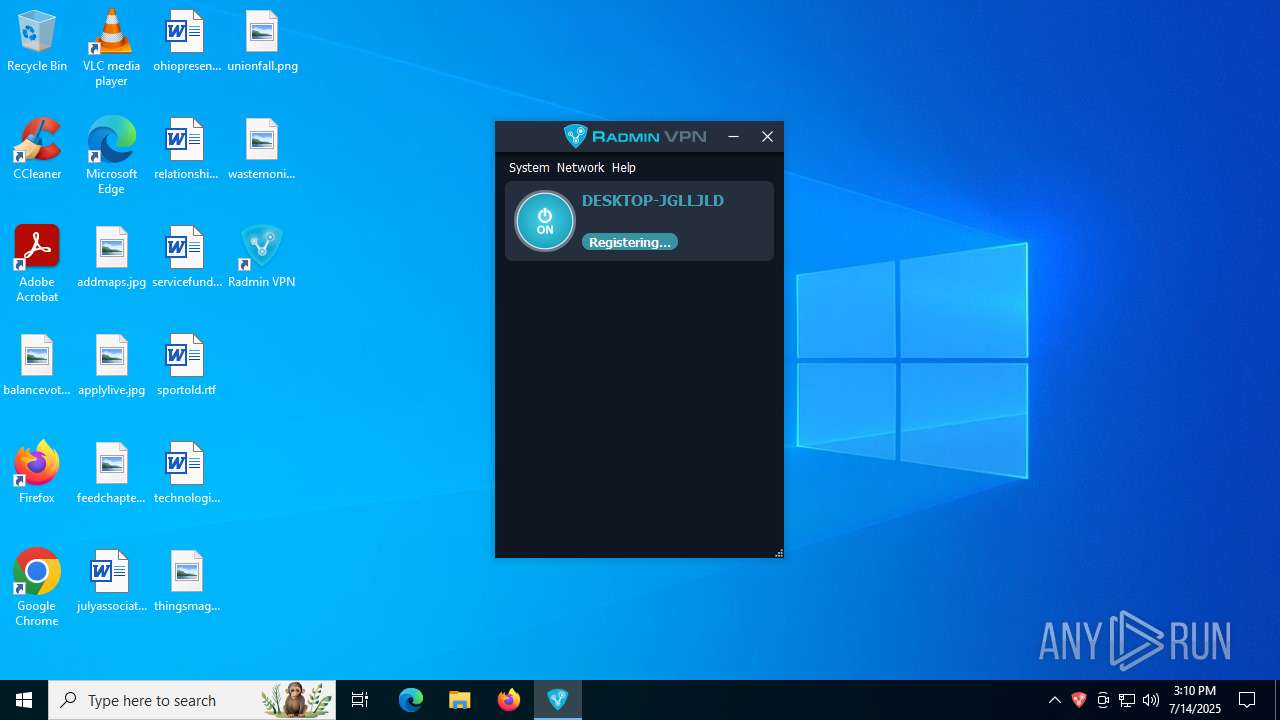Select the Recycle Bin desktop icon
The width and height of the screenshot is (1280, 720).
[x=37, y=42]
